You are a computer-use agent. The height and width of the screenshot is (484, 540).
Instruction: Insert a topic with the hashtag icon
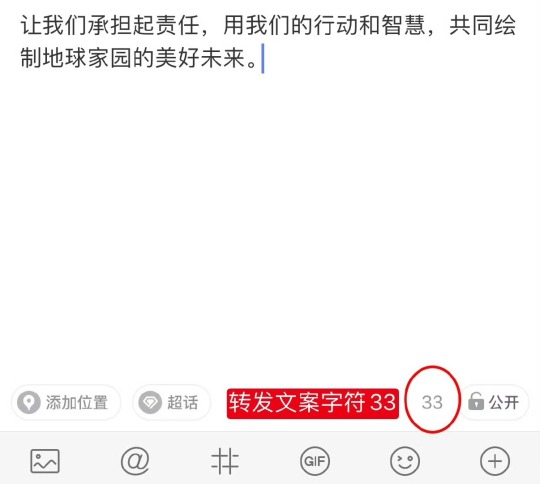coord(225,461)
